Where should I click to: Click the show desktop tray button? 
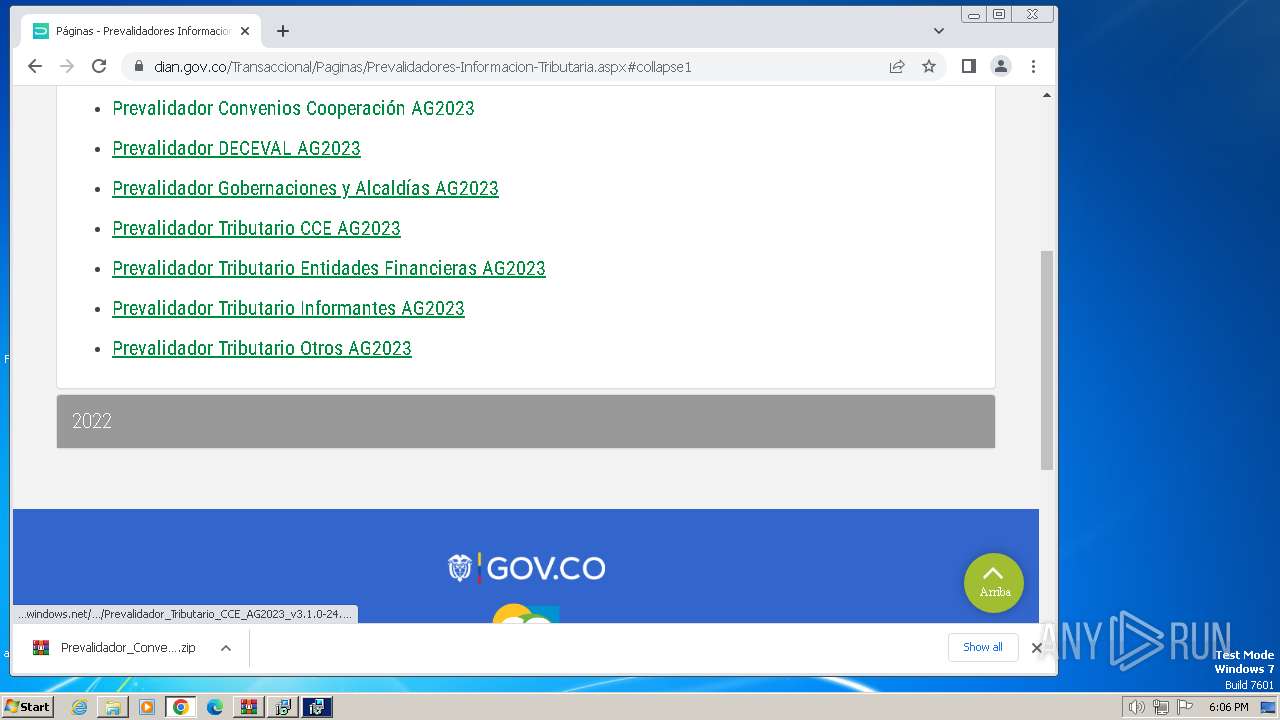[x=1269, y=707]
